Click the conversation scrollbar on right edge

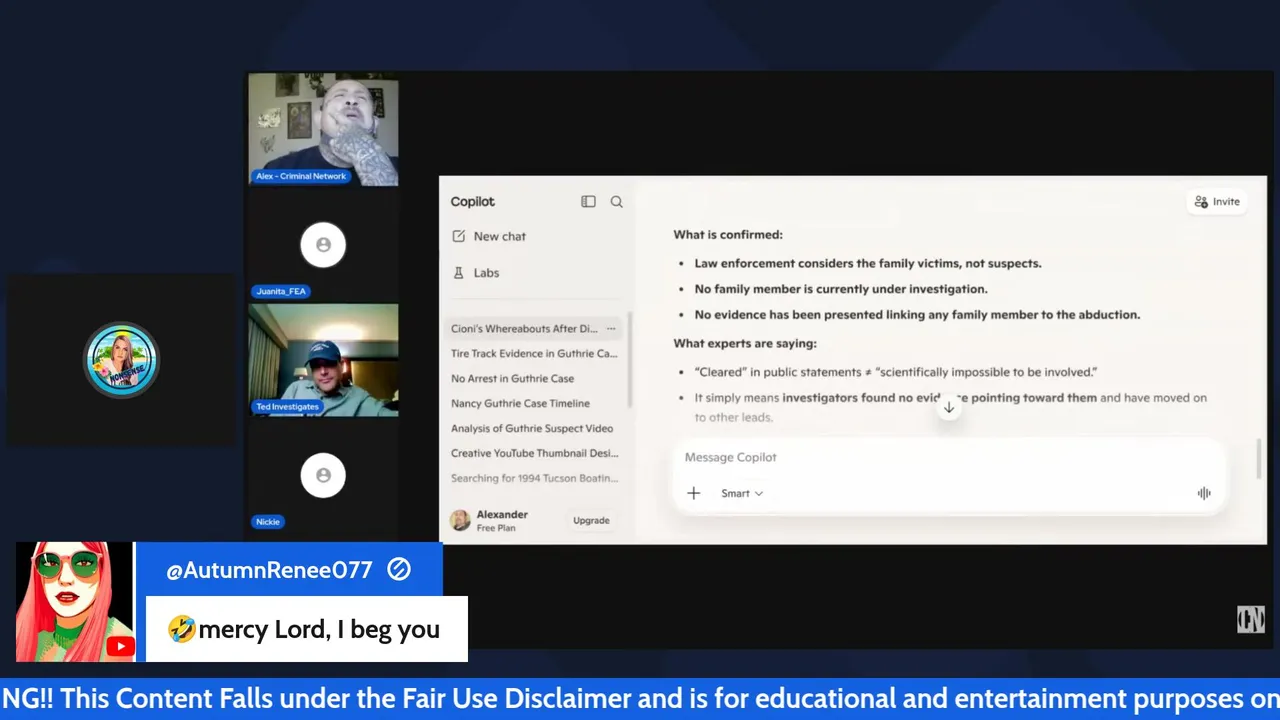[1258, 458]
